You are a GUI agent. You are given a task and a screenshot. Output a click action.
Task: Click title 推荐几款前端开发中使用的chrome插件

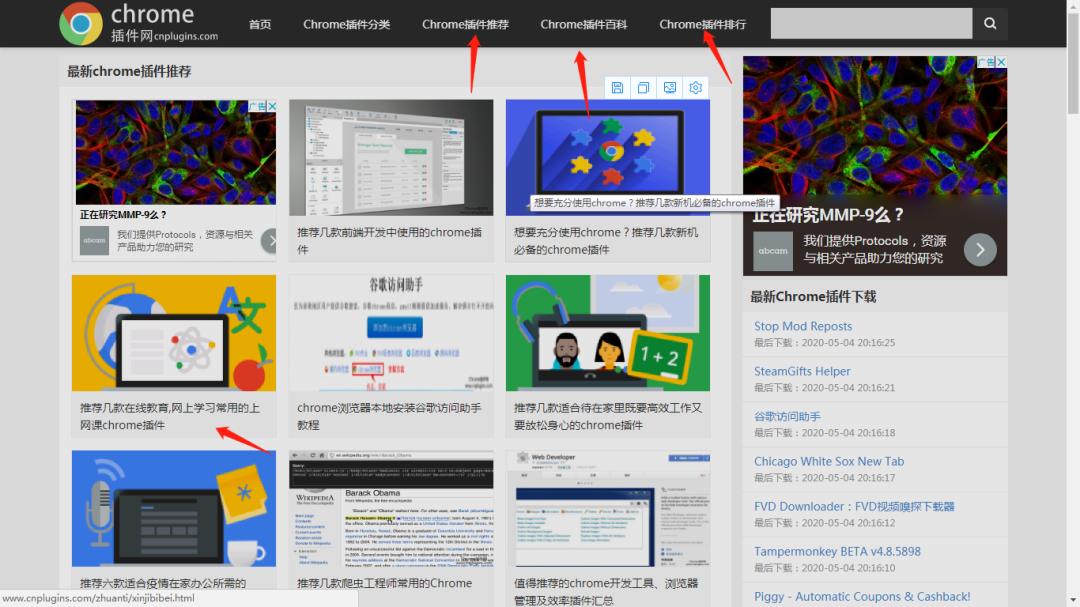tap(390, 240)
